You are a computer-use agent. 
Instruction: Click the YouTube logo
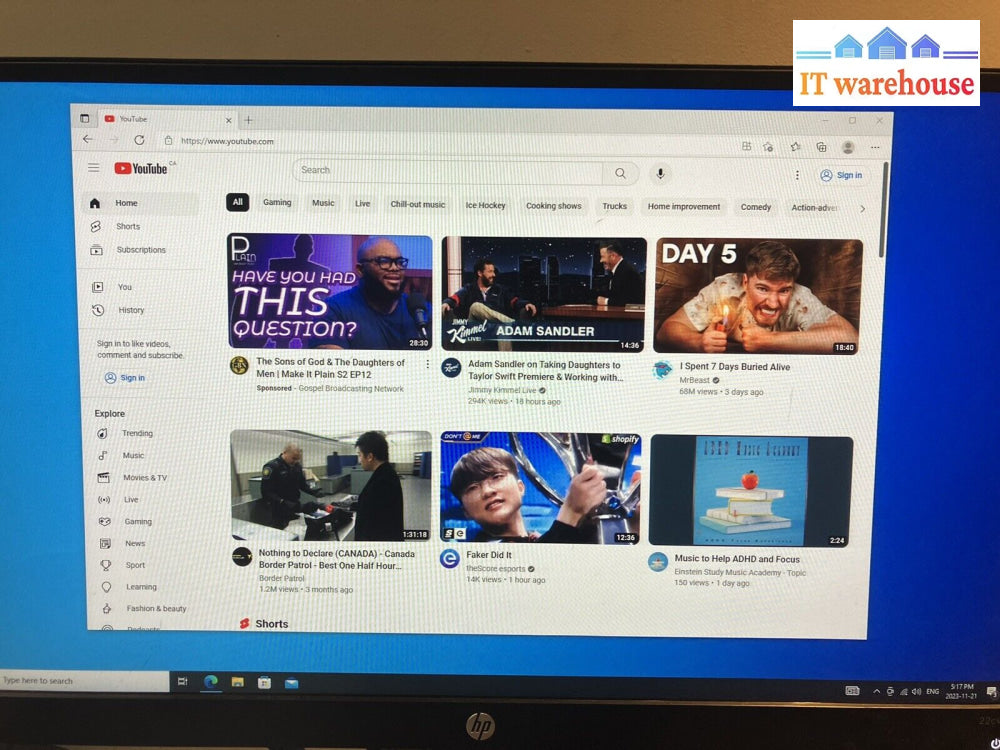coord(141,169)
